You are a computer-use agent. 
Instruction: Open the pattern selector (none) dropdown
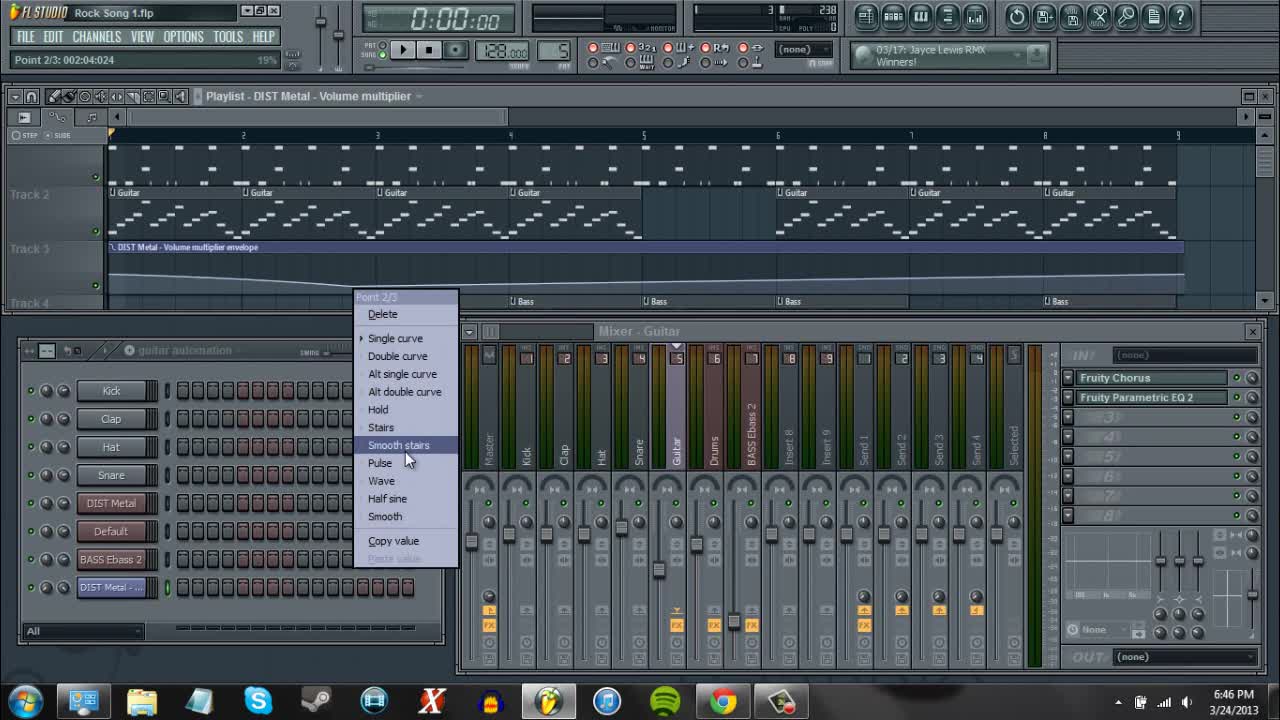pos(805,49)
